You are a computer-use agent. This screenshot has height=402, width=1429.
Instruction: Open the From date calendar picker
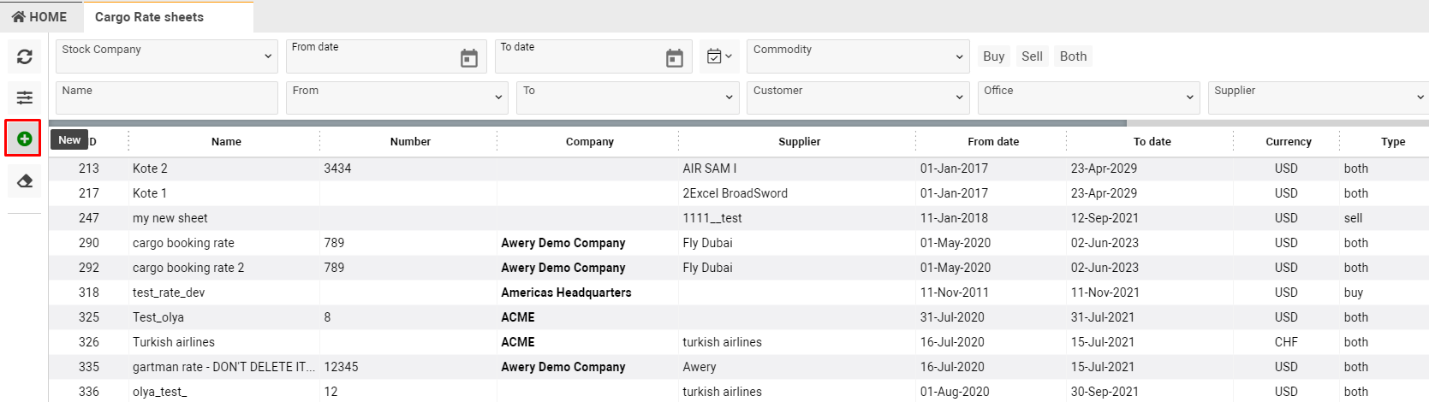click(x=468, y=58)
